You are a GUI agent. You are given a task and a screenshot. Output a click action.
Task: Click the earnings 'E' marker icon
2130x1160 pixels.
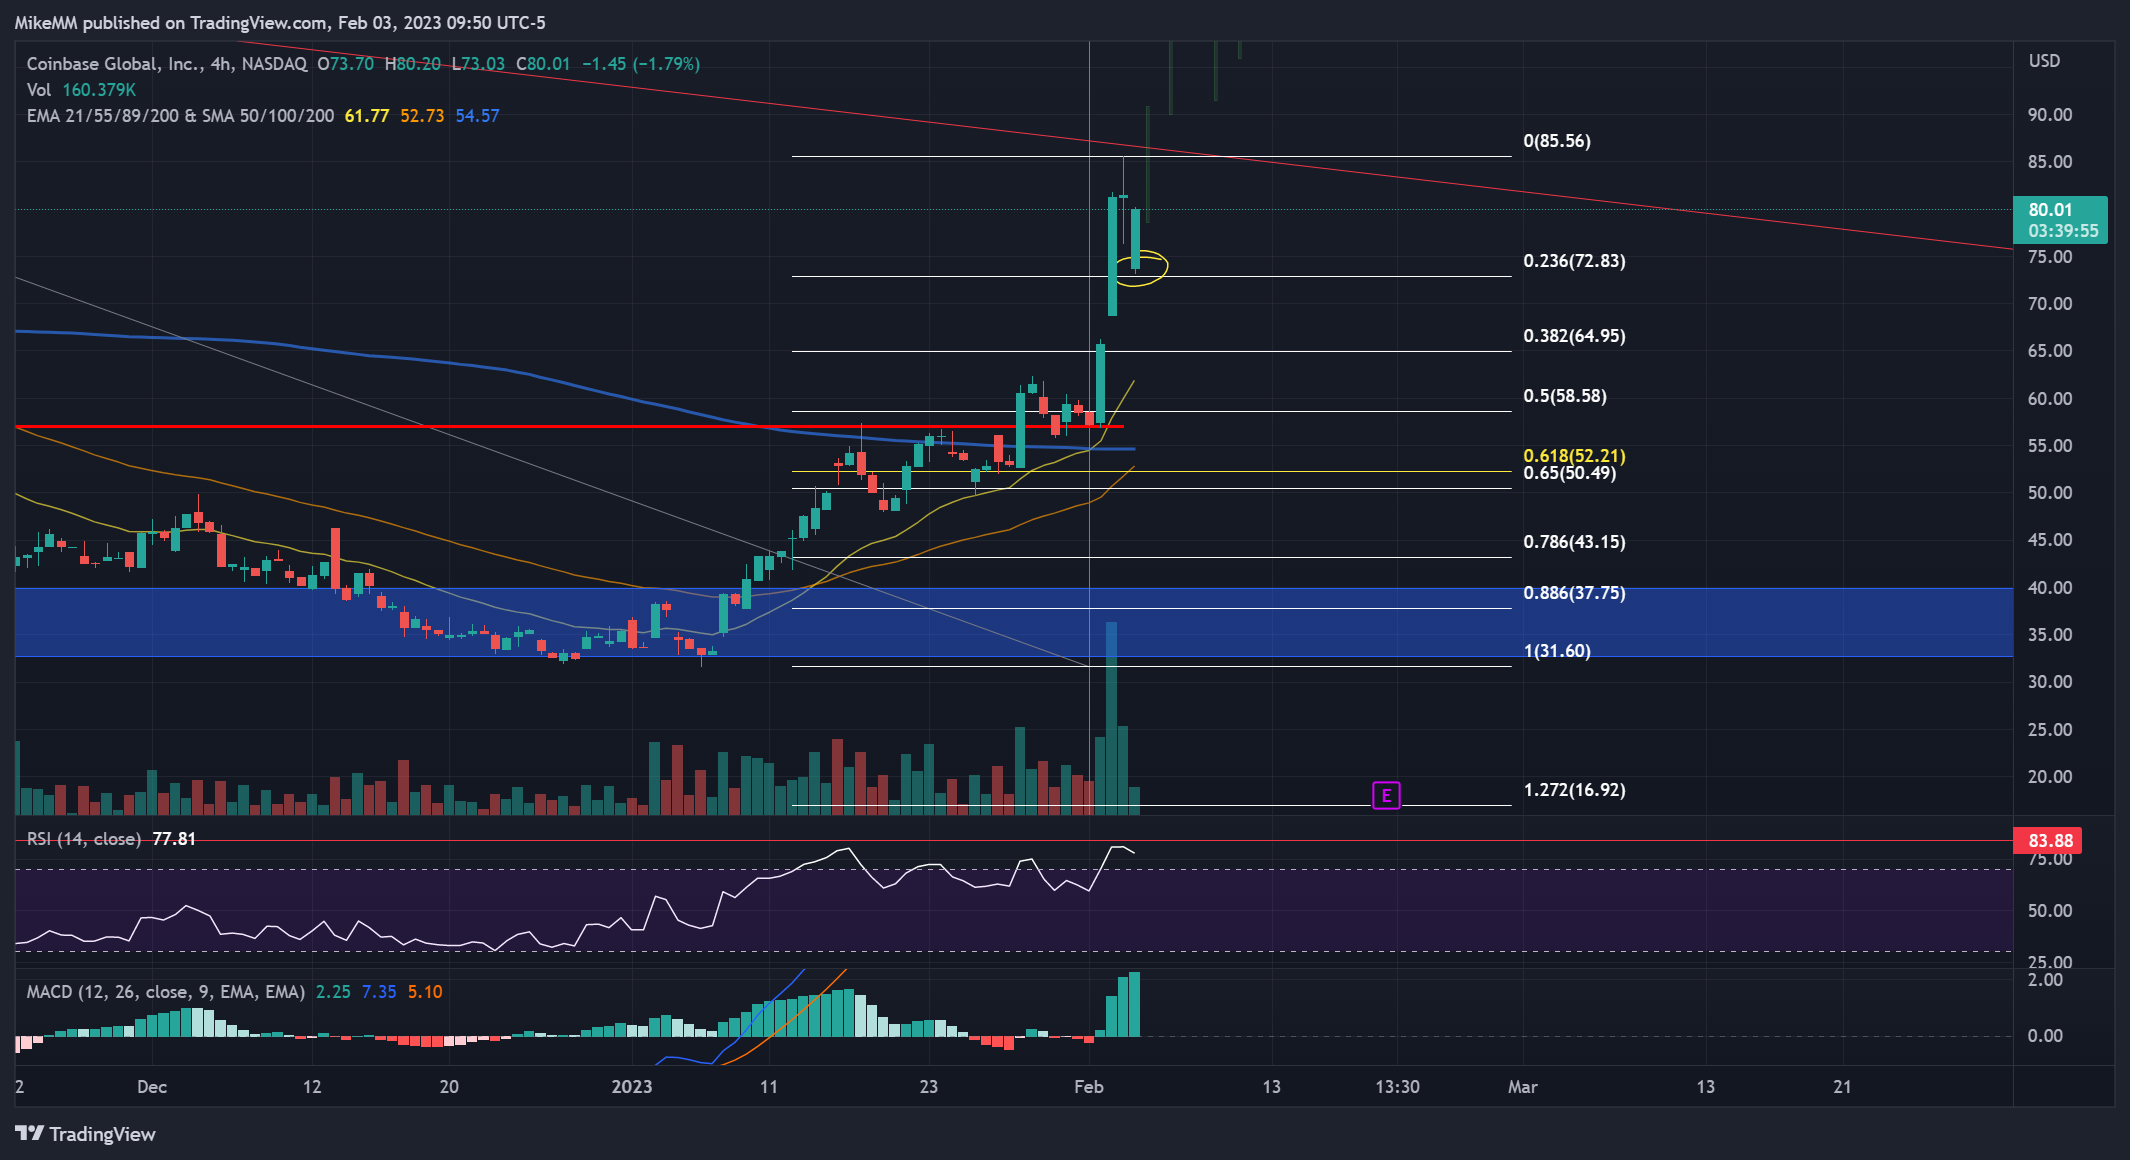pos(1386,796)
